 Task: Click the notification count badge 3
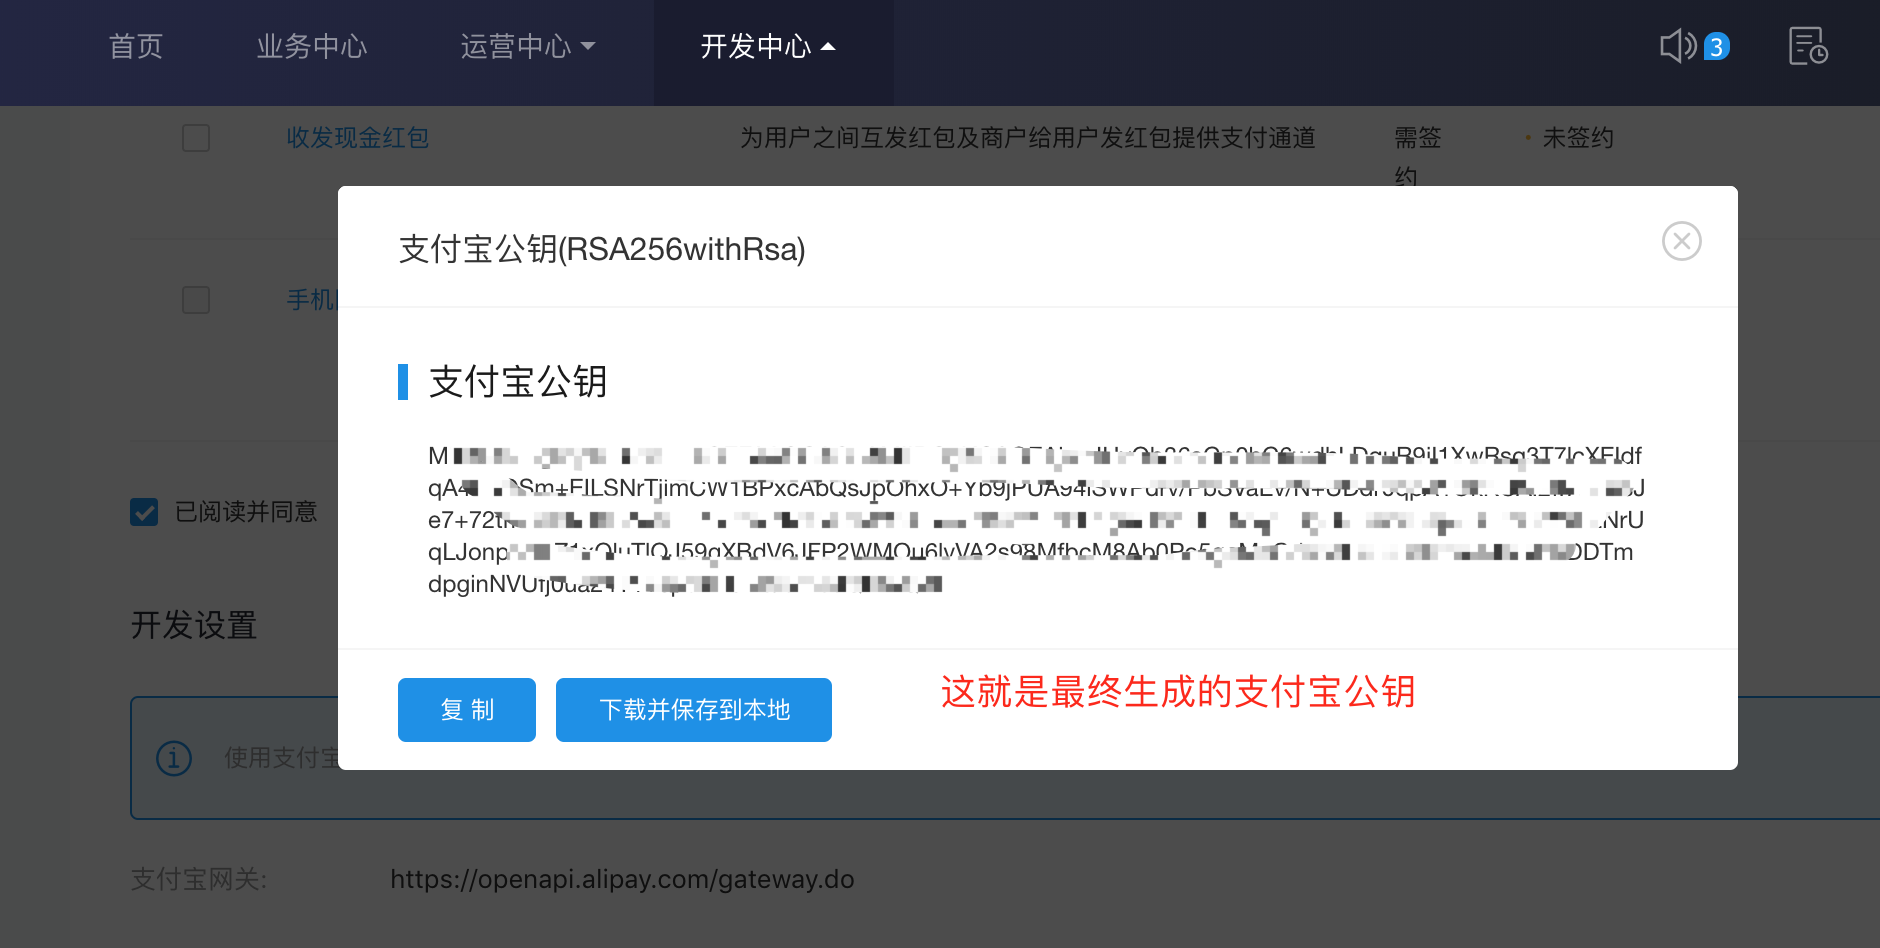coord(1716,47)
